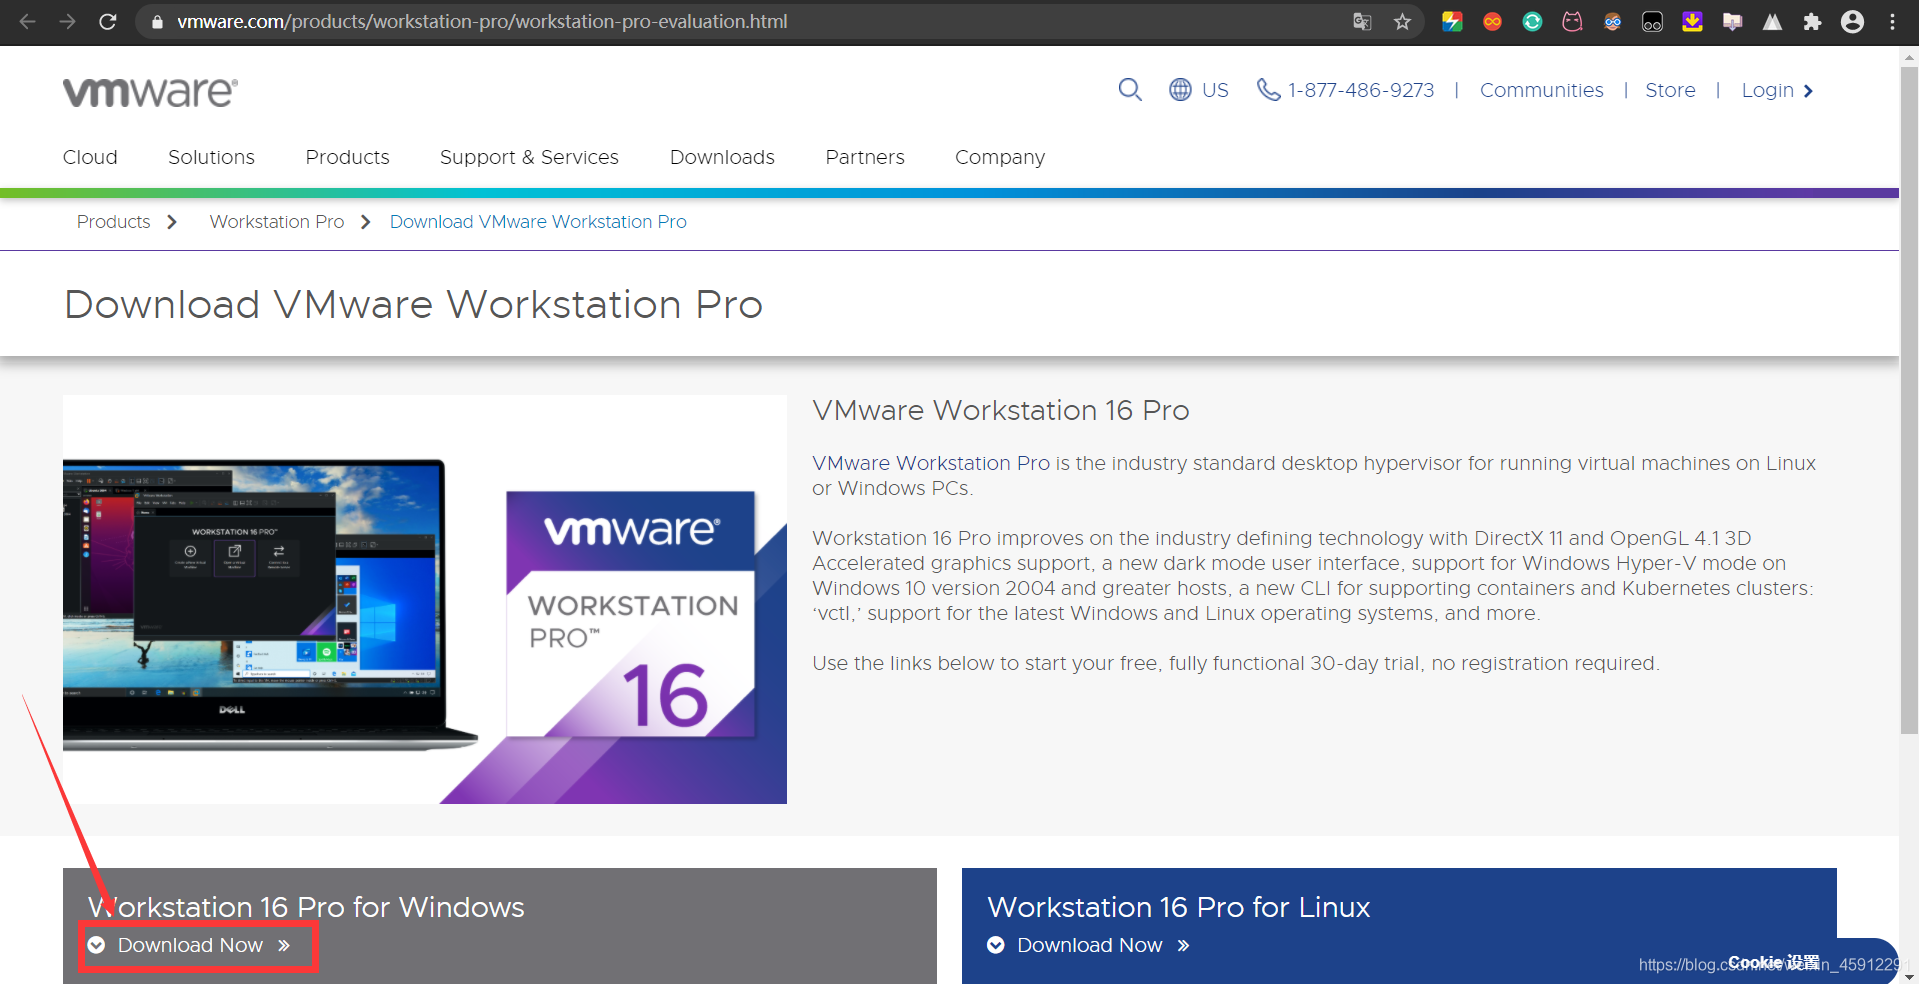
Task: Open the Partners navigation menu
Action: [865, 157]
